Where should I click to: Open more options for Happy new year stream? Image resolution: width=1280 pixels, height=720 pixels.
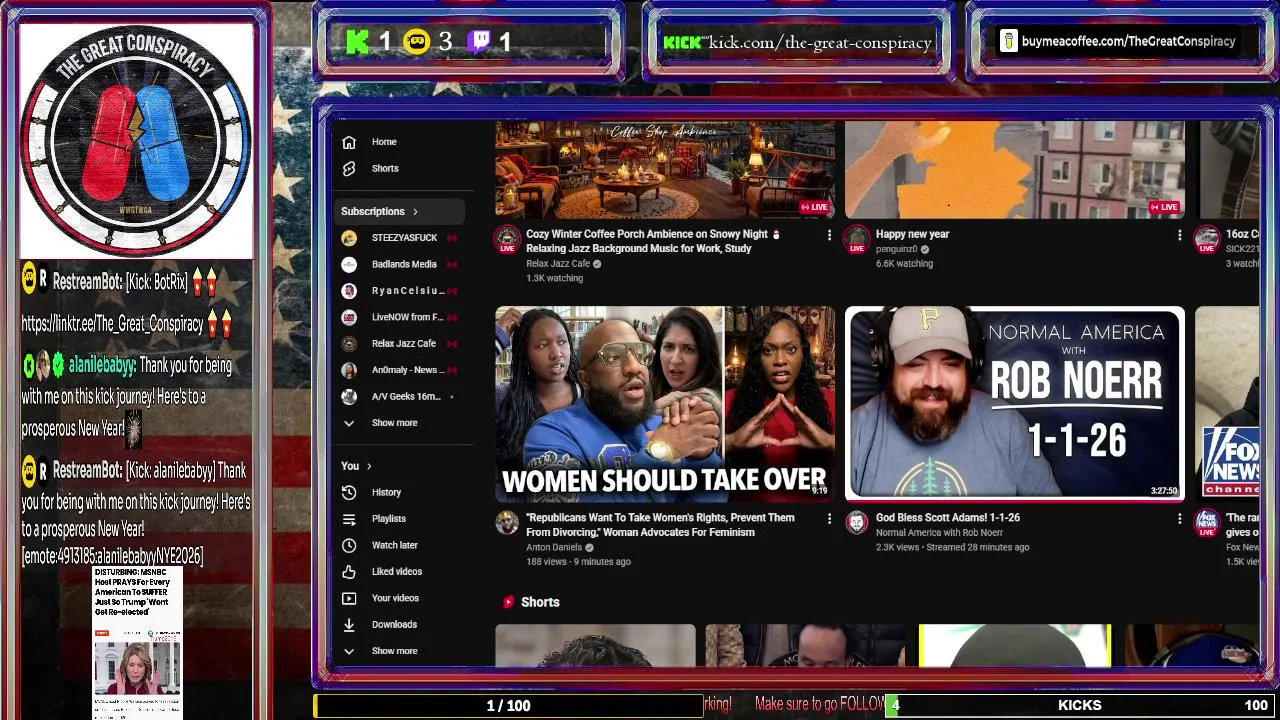click(1179, 235)
